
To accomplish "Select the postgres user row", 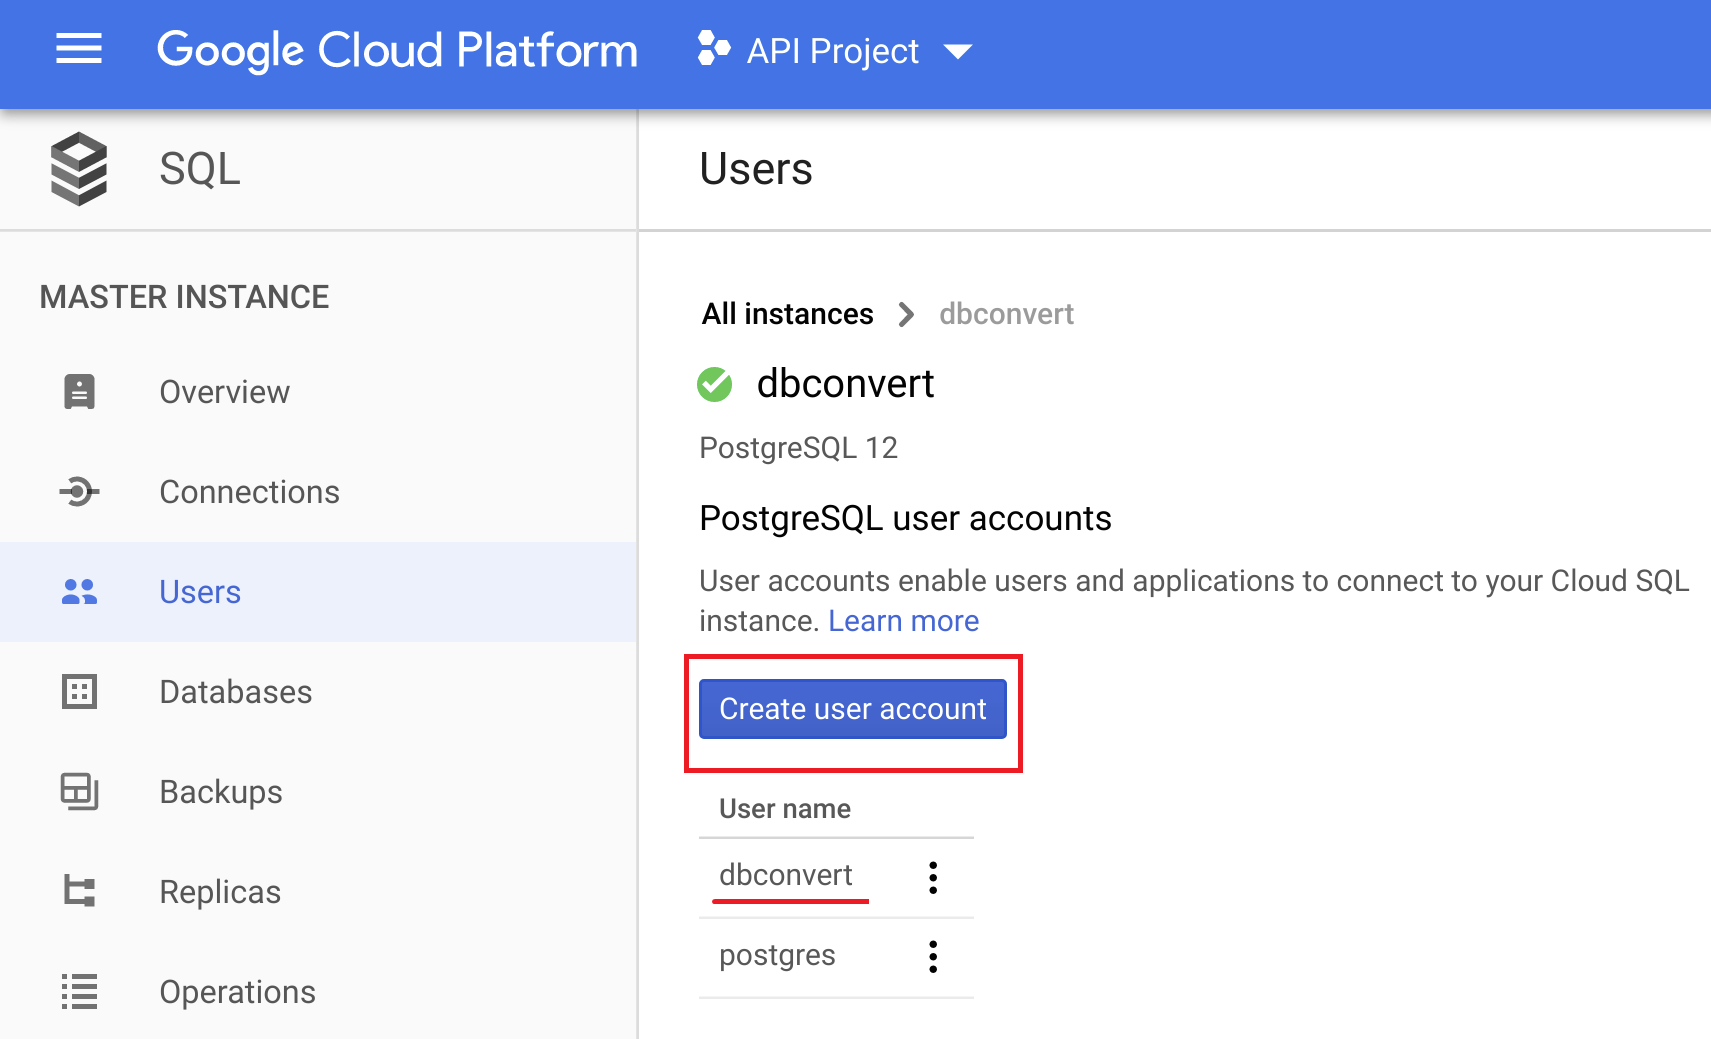I will [x=836, y=957].
